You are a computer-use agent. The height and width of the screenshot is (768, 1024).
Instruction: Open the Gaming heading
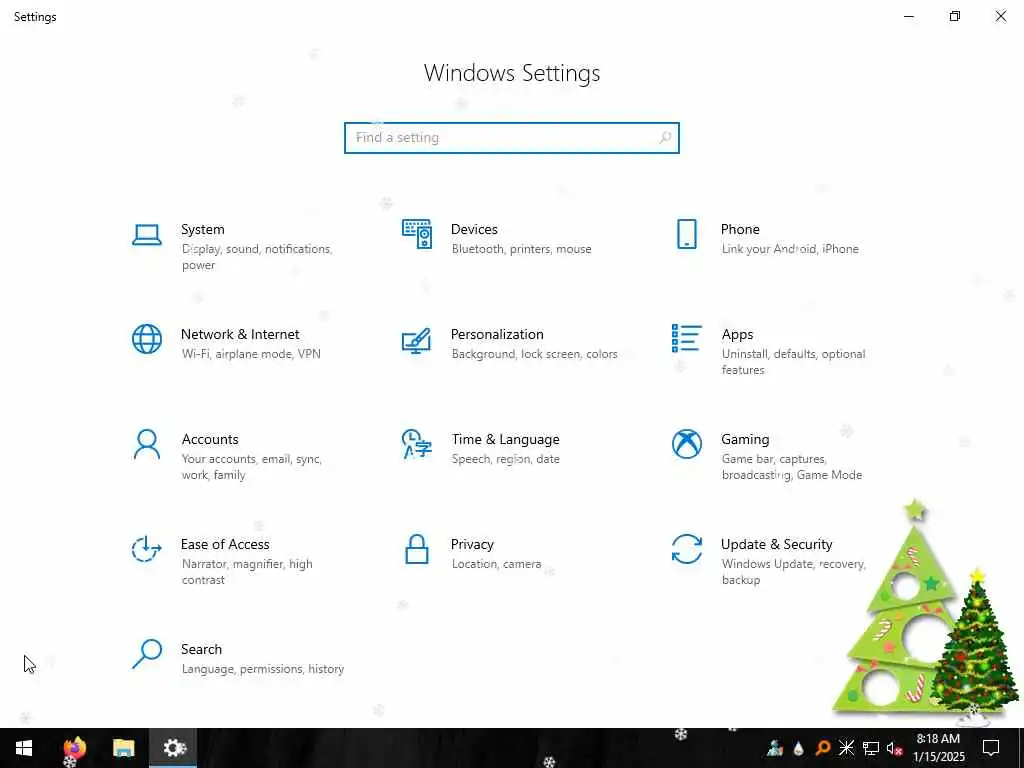pyautogui.click(x=745, y=440)
